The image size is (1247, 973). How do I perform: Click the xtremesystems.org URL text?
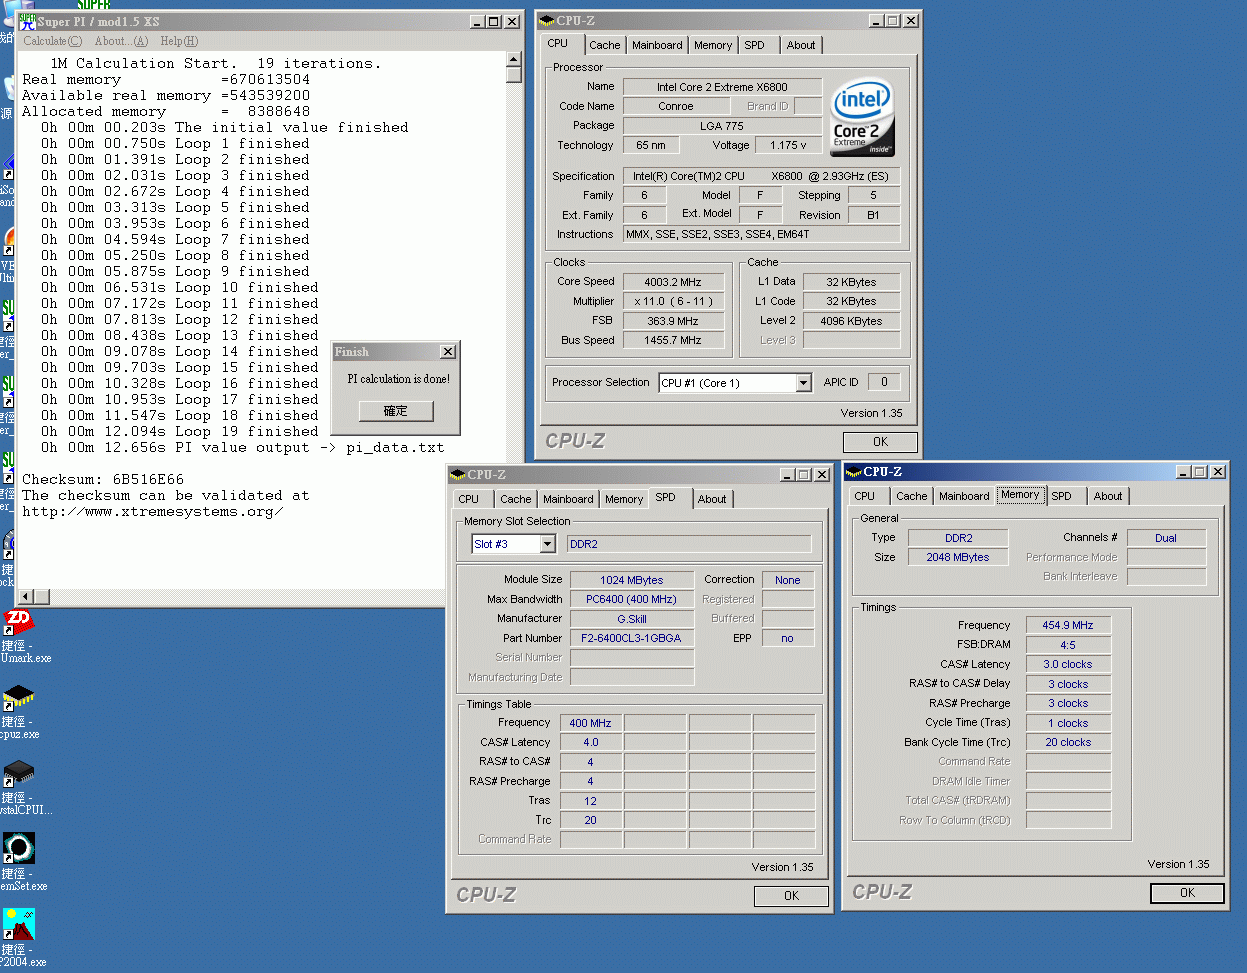coord(153,512)
